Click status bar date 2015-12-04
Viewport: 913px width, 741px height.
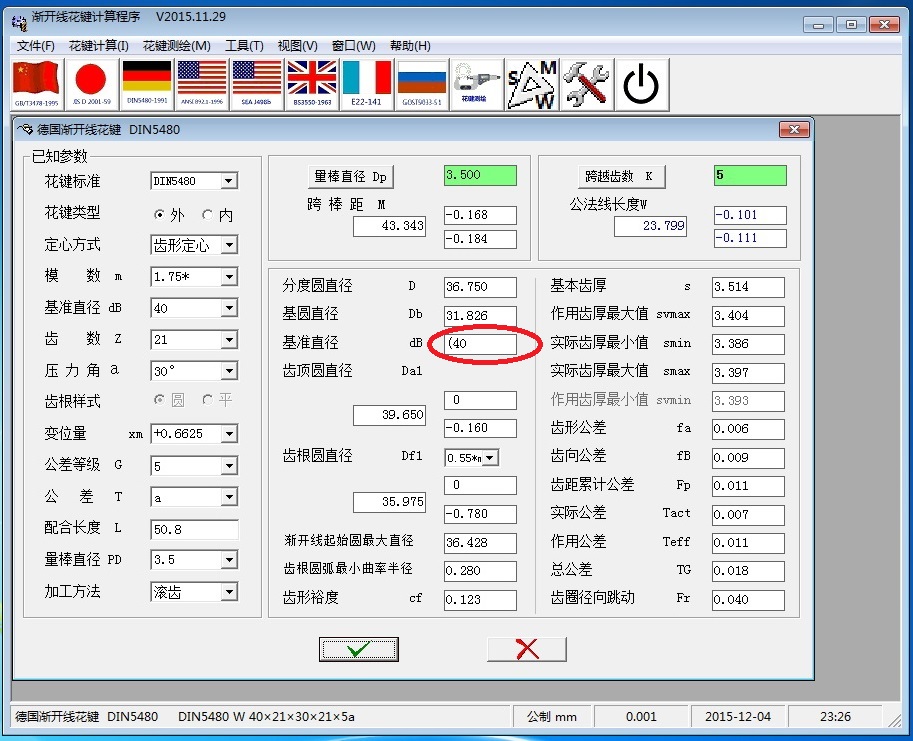(738, 717)
